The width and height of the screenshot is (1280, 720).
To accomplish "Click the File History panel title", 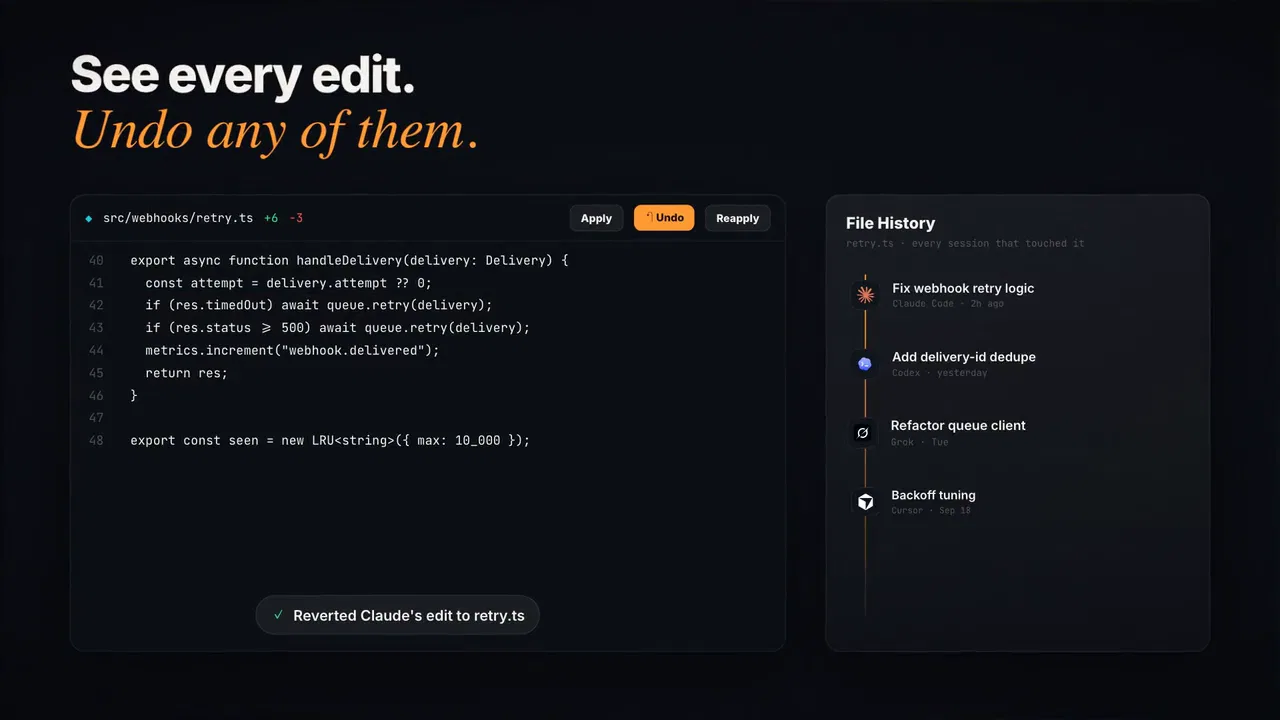I will pos(890,223).
